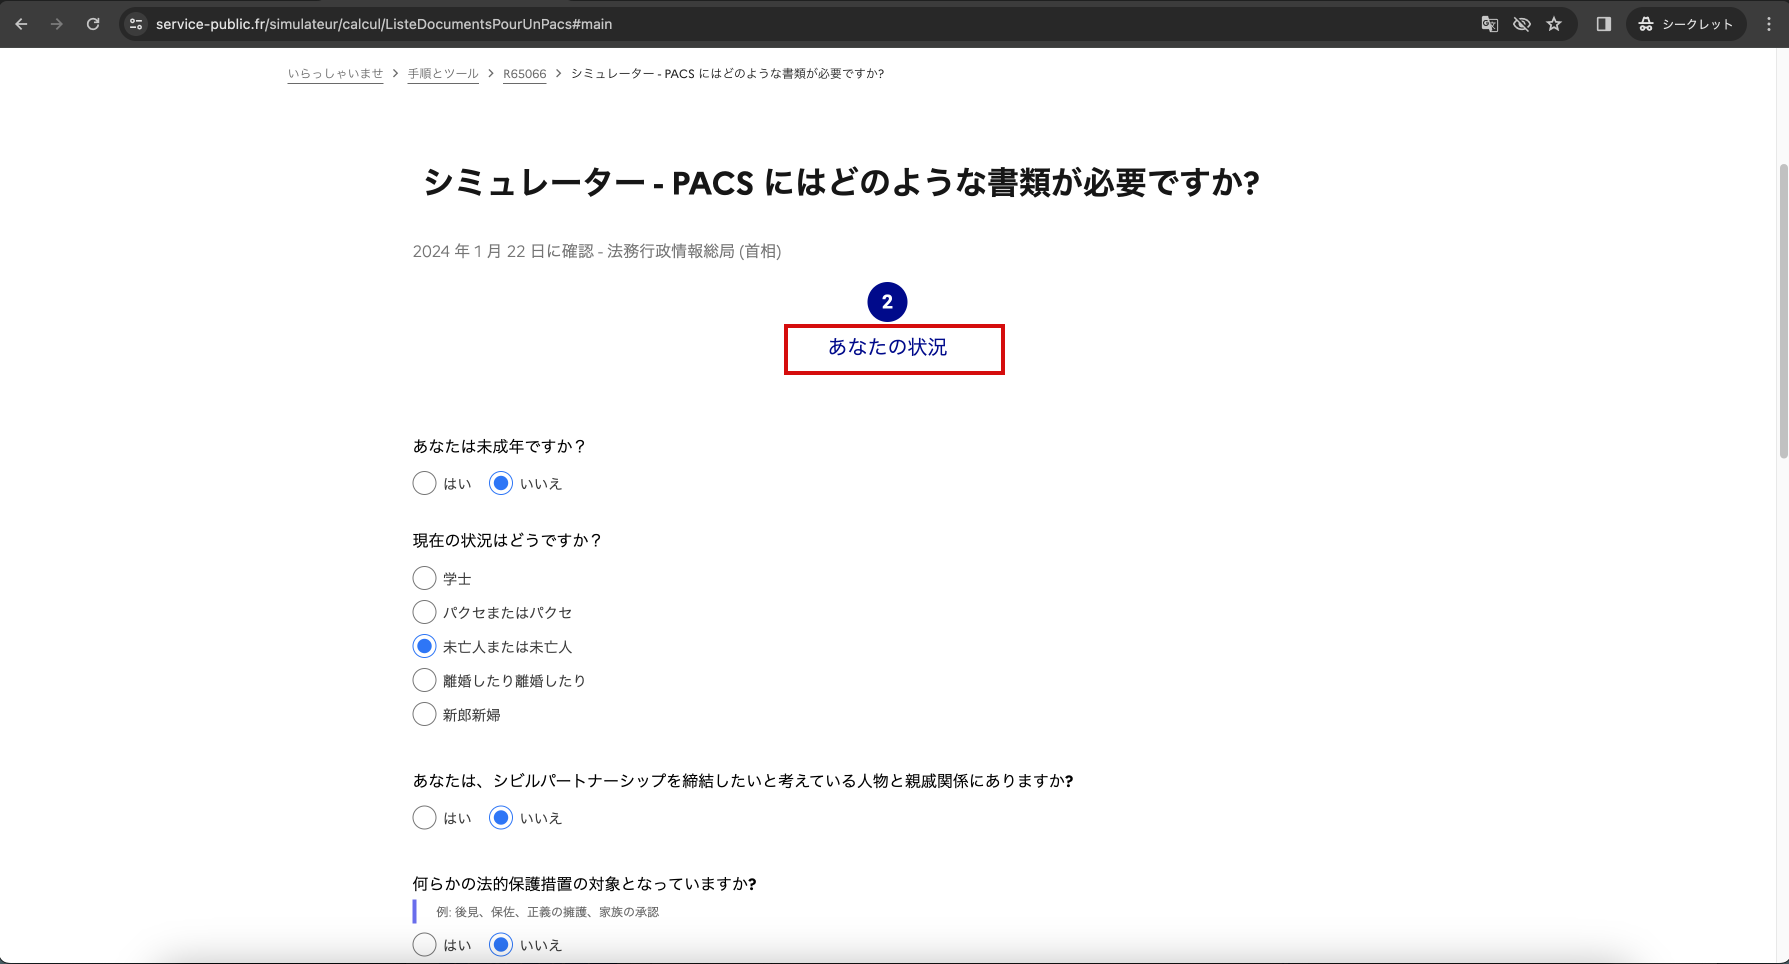Click the address bar URL
The width and height of the screenshot is (1789, 964).
(x=384, y=24)
